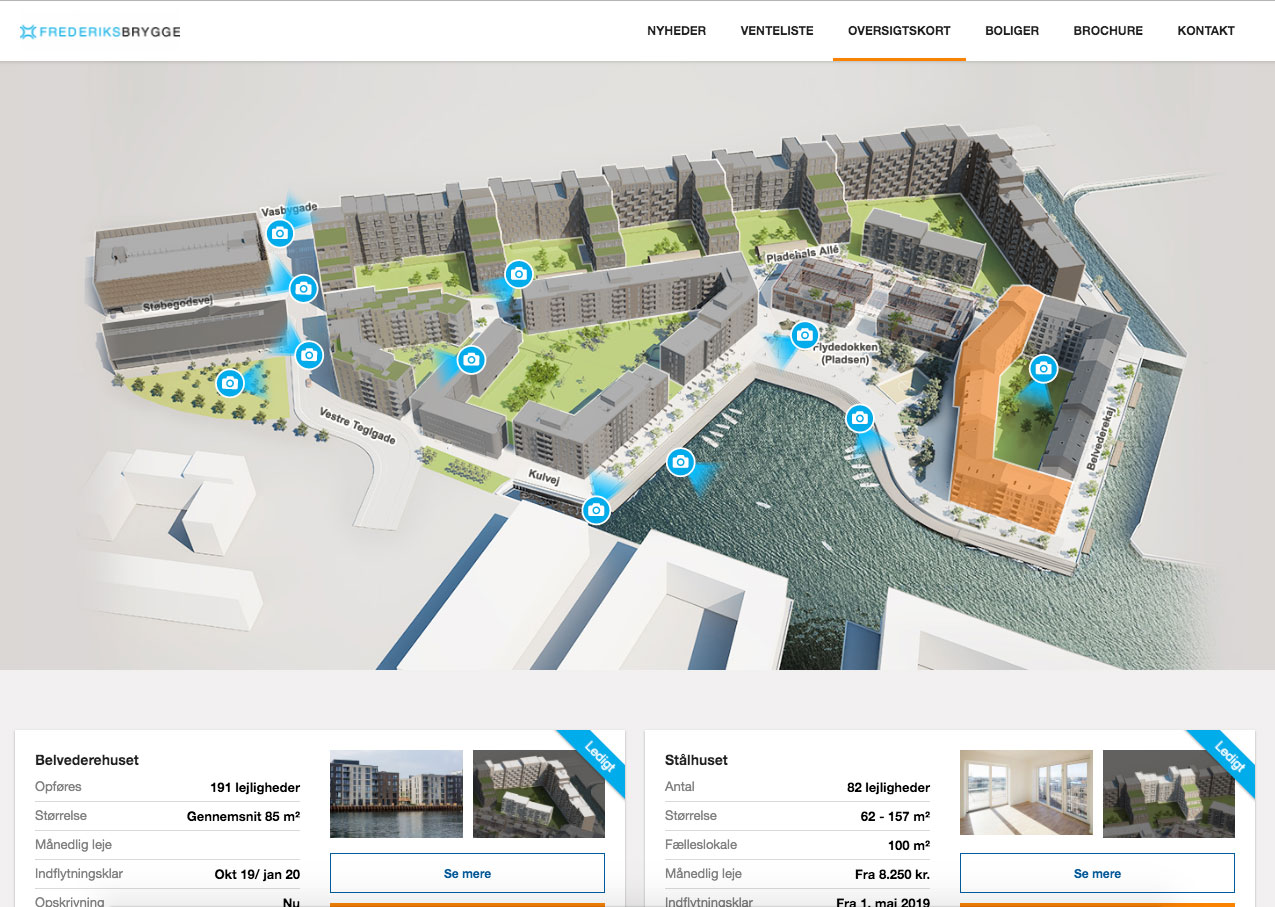The image size is (1275, 907).
Task: Click 'Okt 19/ jan 20' move-in value
Action: coord(257,874)
